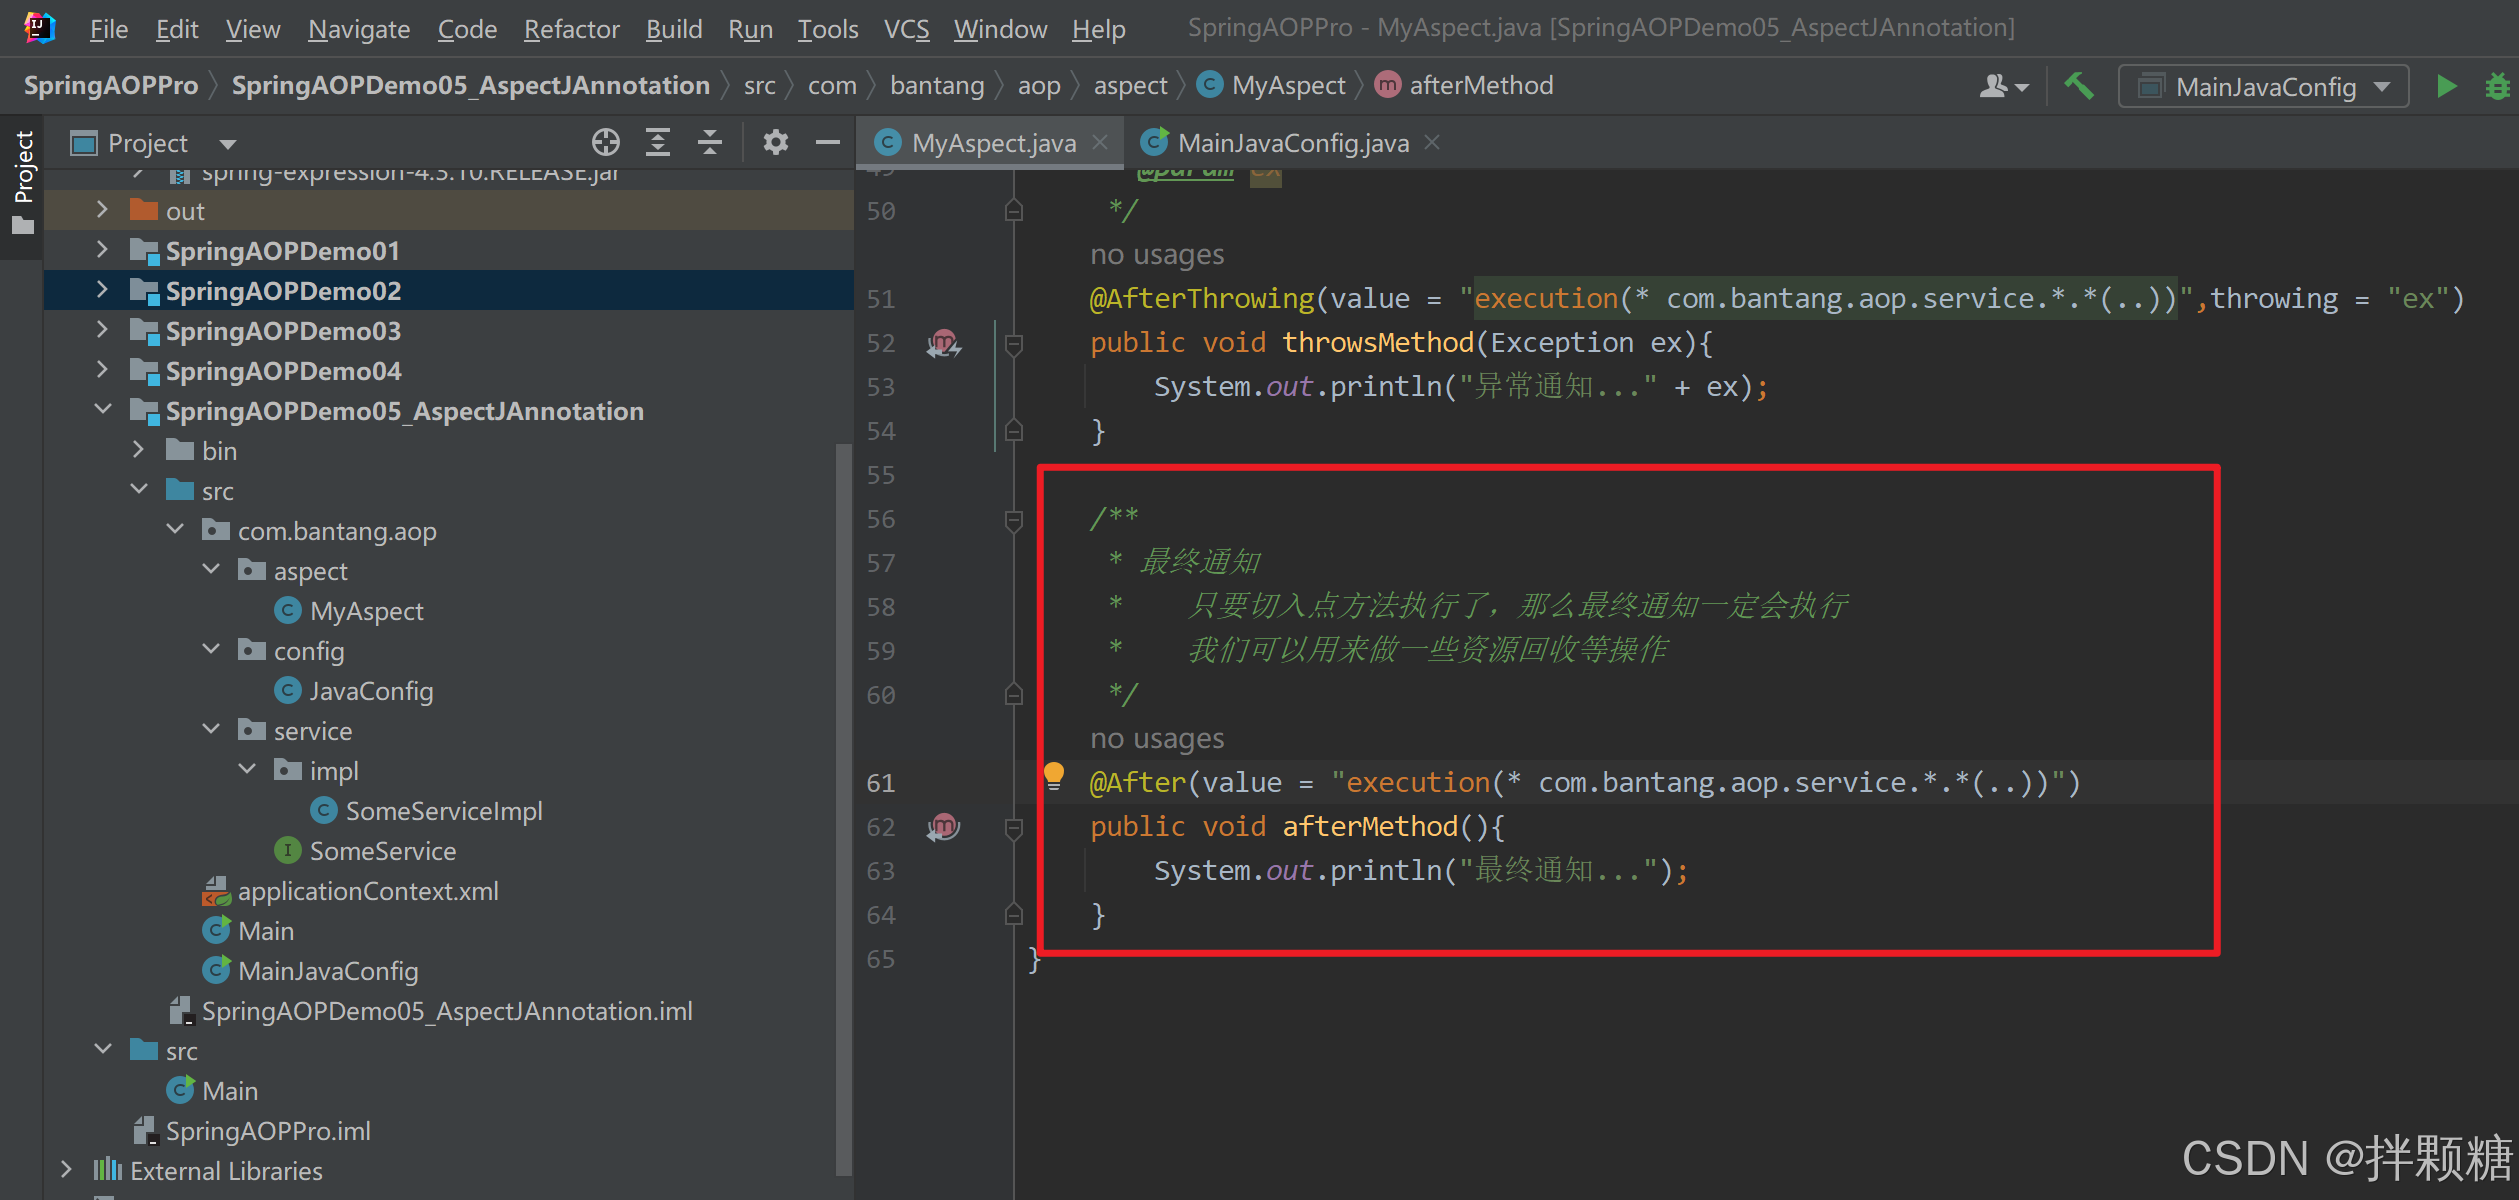Collapse the com.bantang.aop package node

175,530
